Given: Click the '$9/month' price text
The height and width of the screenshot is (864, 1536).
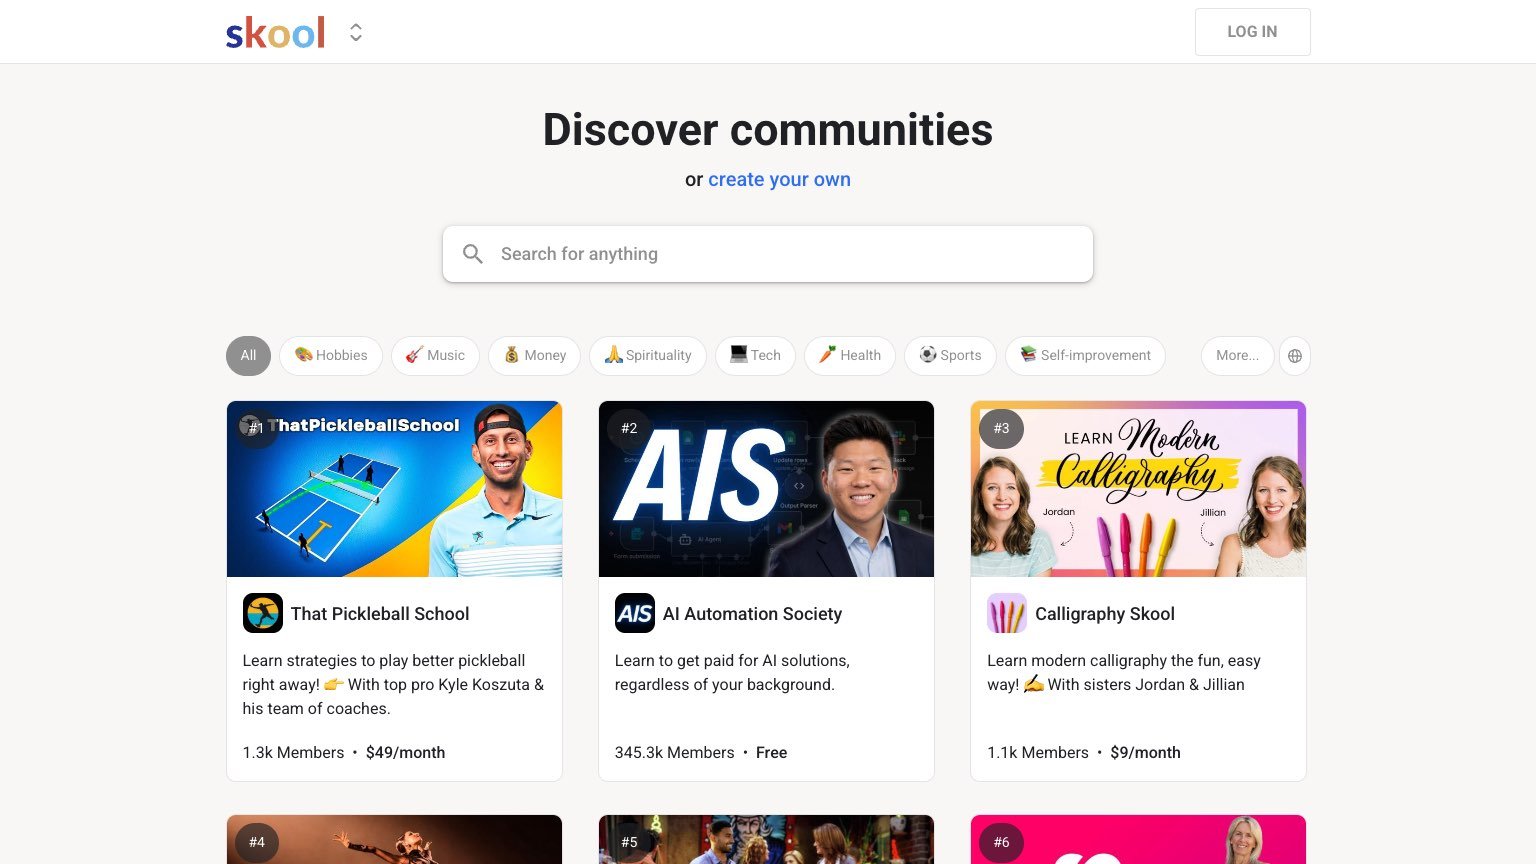Looking at the screenshot, I should [x=1145, y=753].
